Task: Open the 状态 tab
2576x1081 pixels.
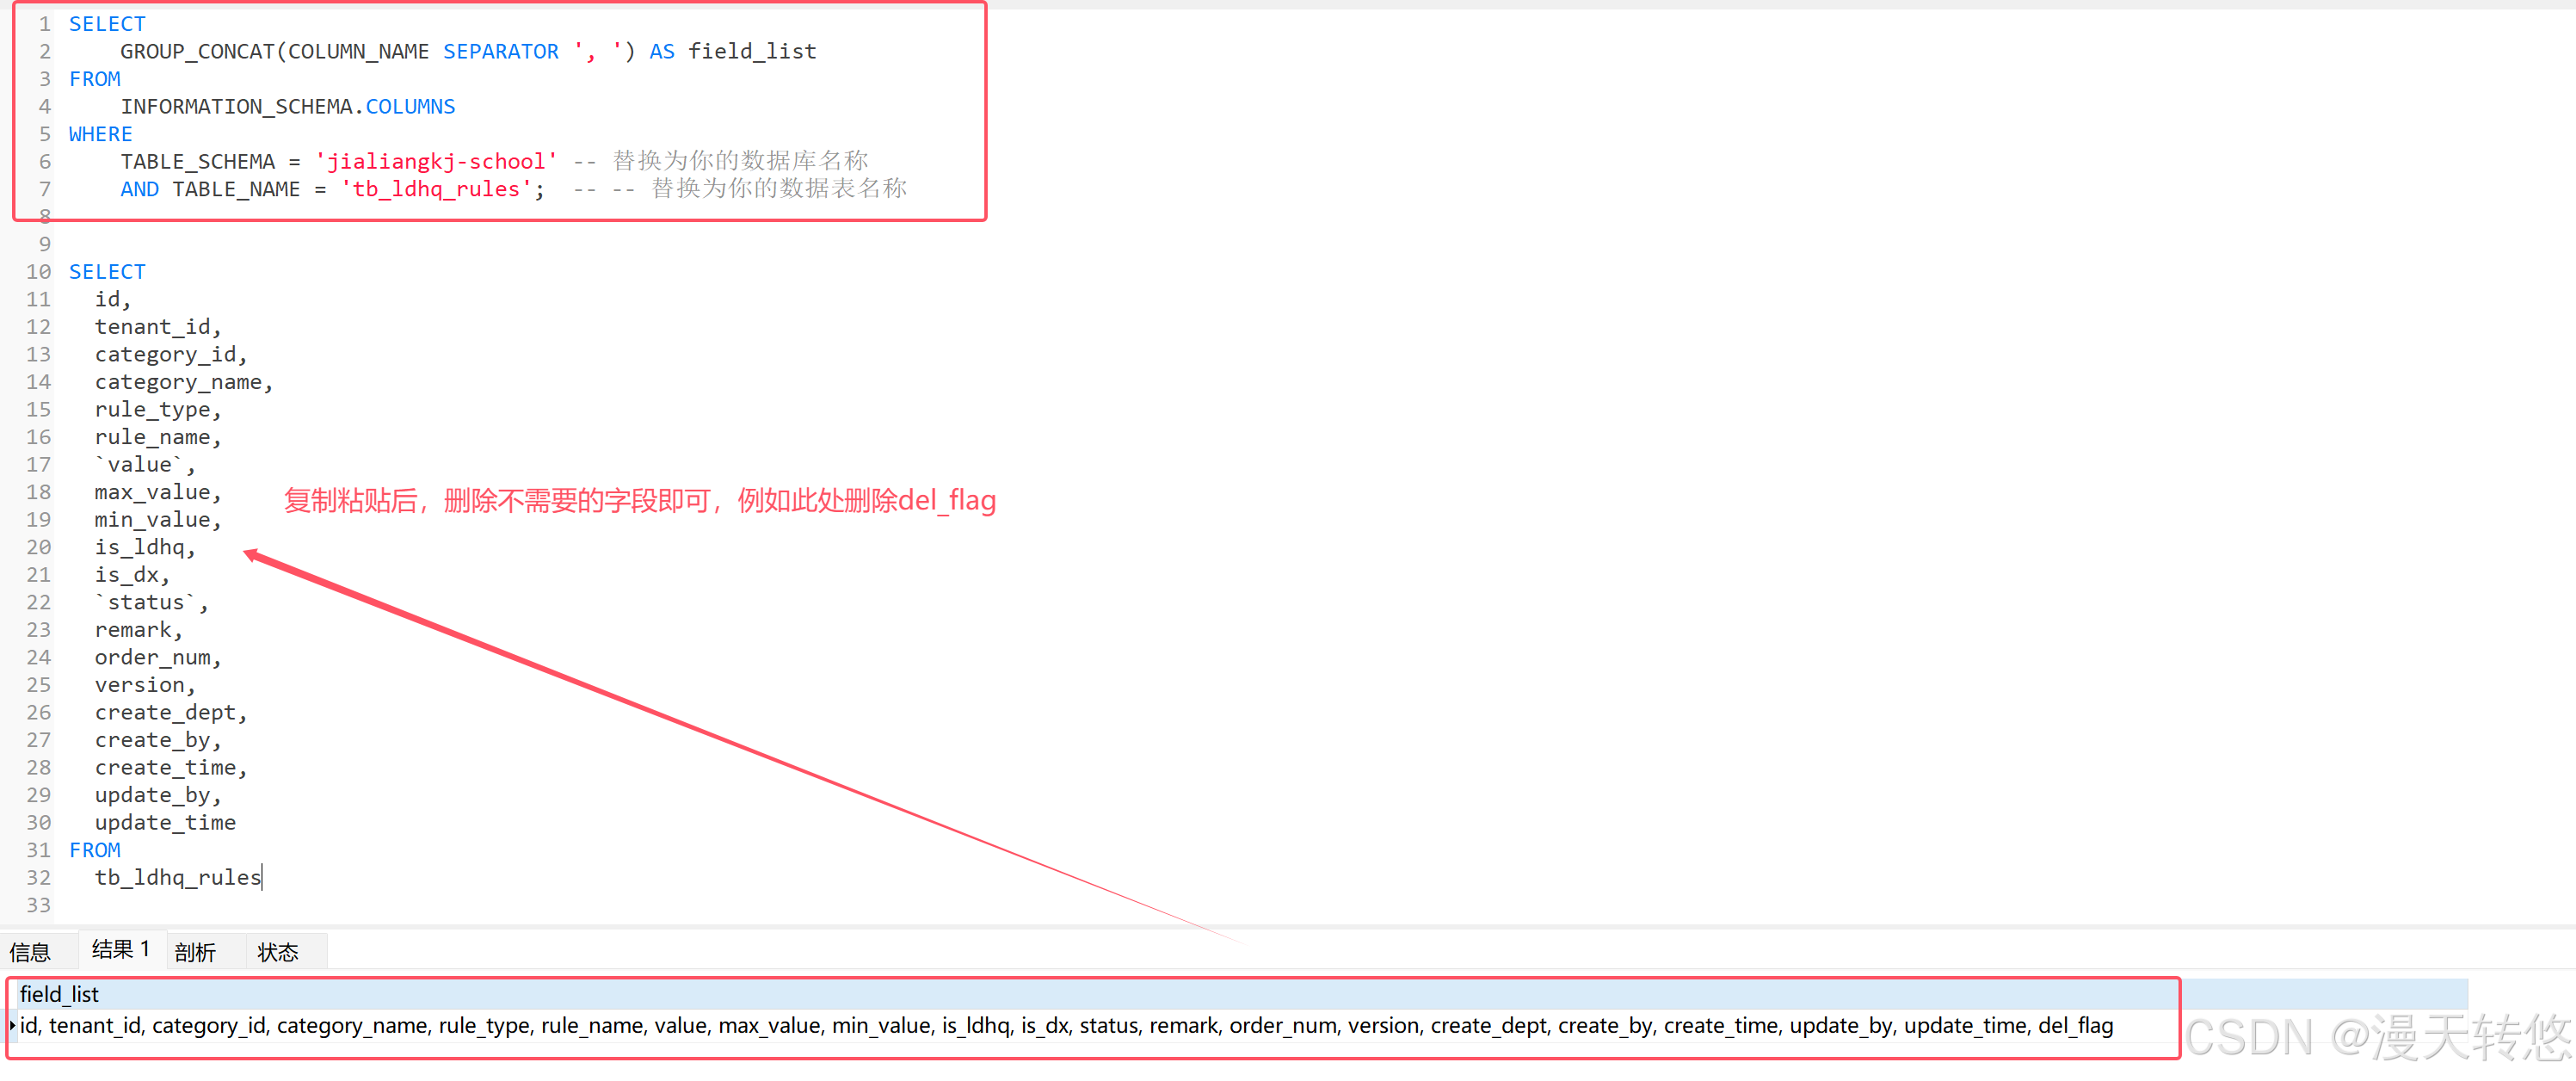Action: click(277, 952)
